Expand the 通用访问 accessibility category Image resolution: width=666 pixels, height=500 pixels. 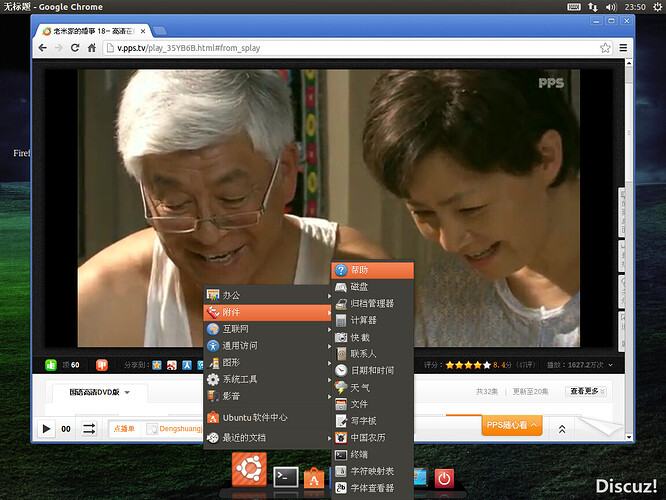268,346
